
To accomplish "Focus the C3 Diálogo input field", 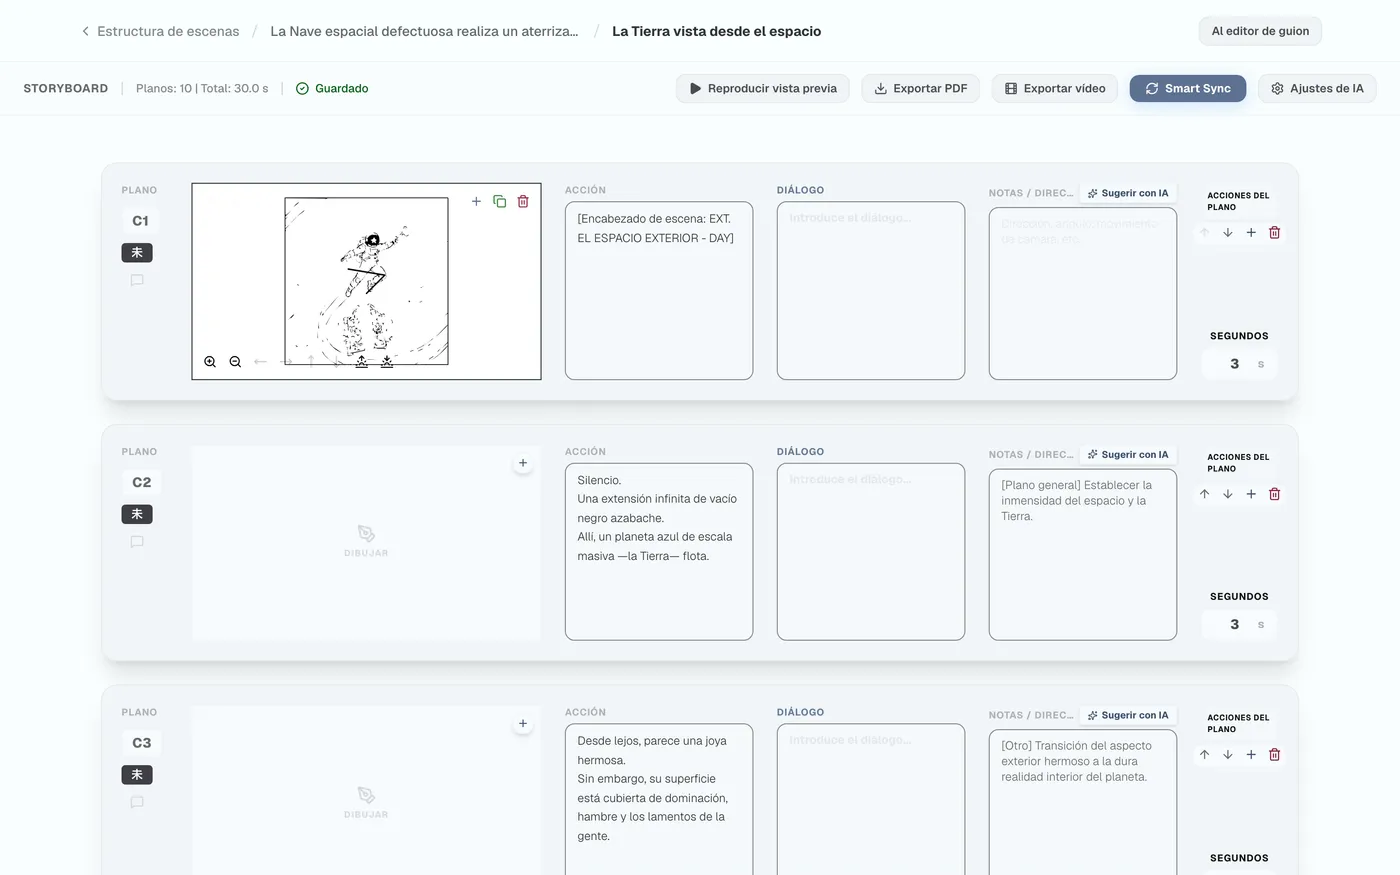I will [871, 800].
